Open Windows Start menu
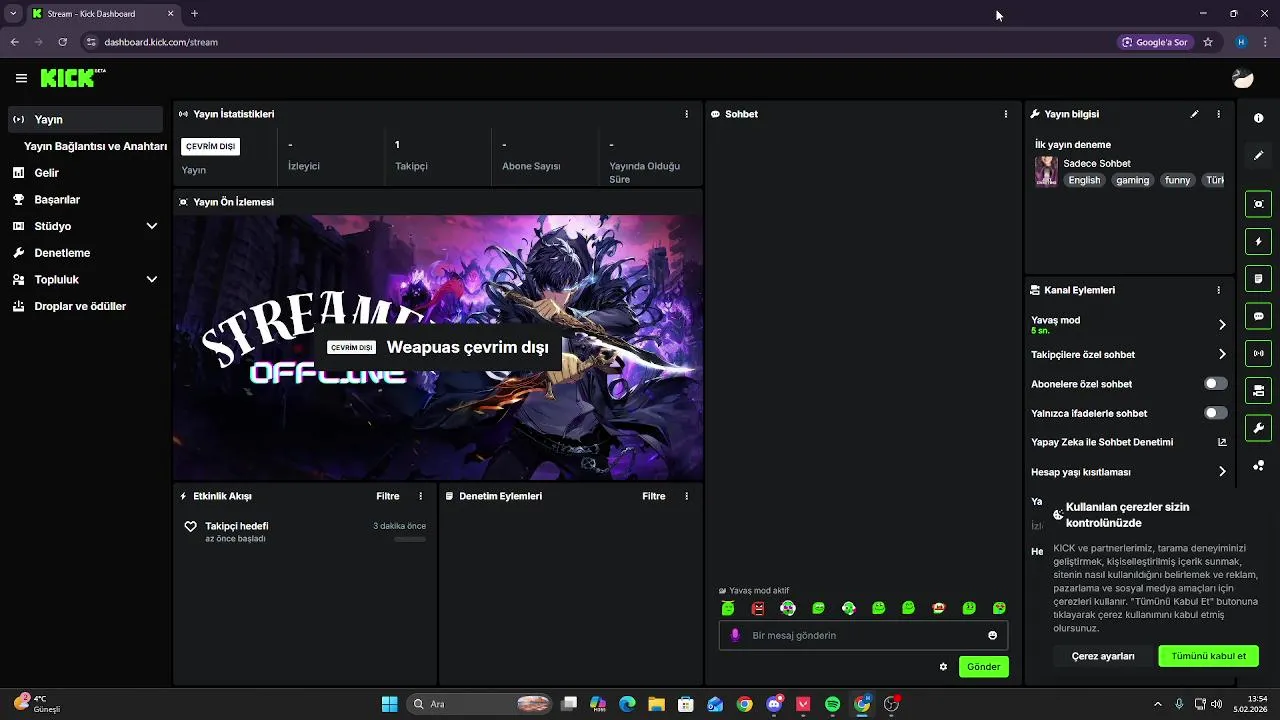Image resolution: width=1280 pixels, height=720 pixels. point(389,704)
